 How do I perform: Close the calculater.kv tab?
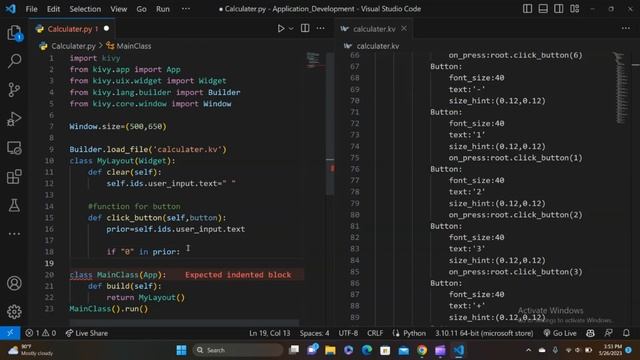click(404, 29)
